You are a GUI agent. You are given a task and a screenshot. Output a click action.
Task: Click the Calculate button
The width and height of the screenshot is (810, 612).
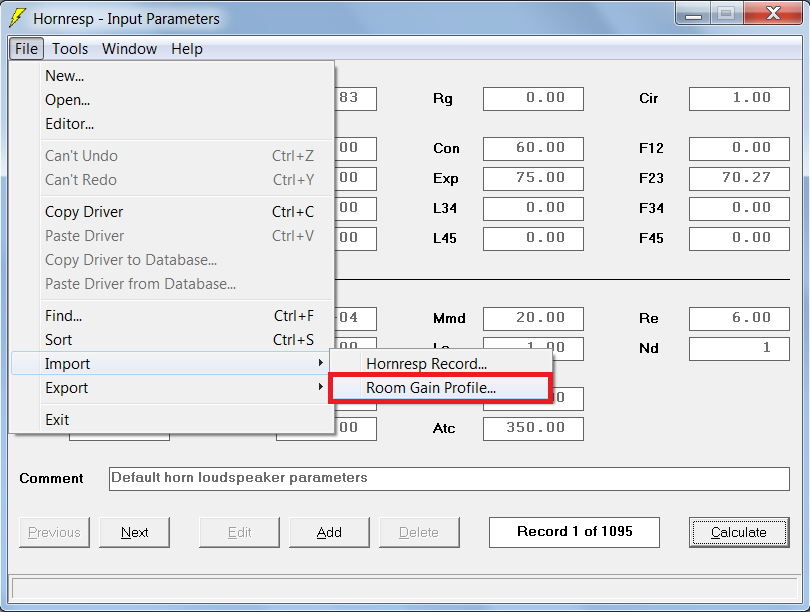(739, 532)
